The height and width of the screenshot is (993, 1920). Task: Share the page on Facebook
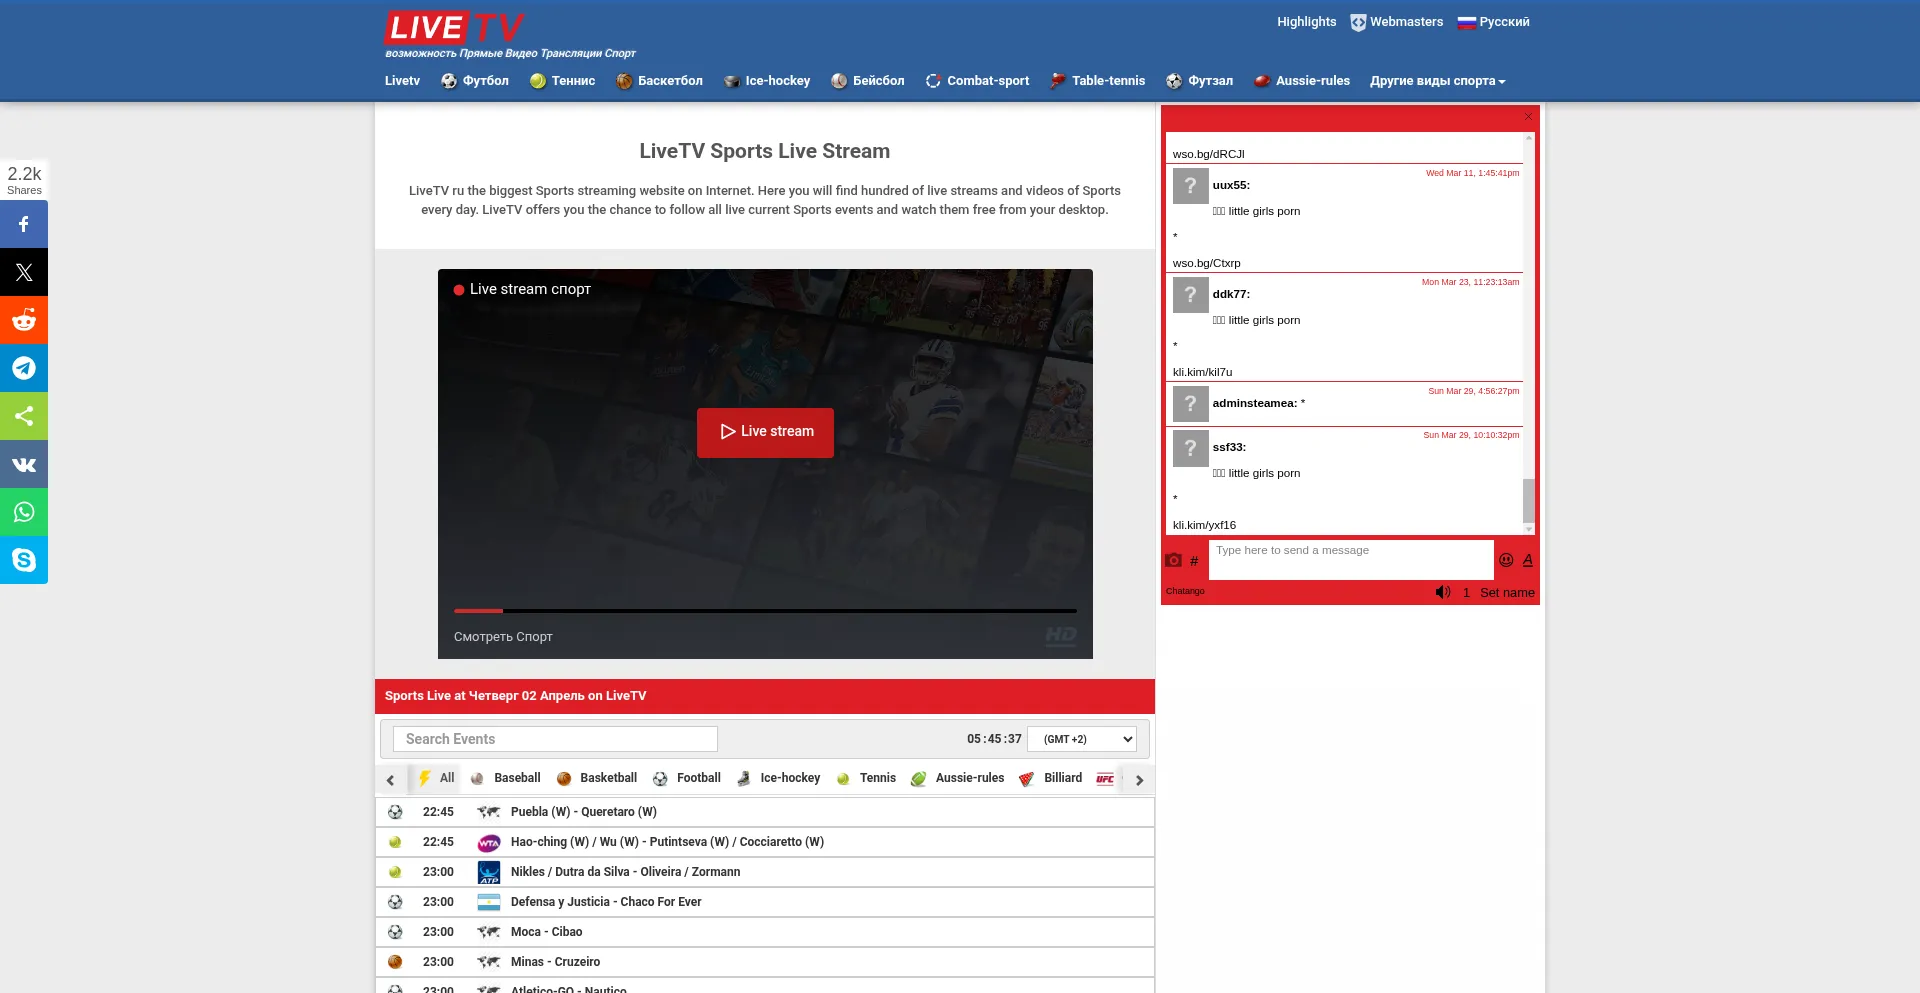point(24,224)
